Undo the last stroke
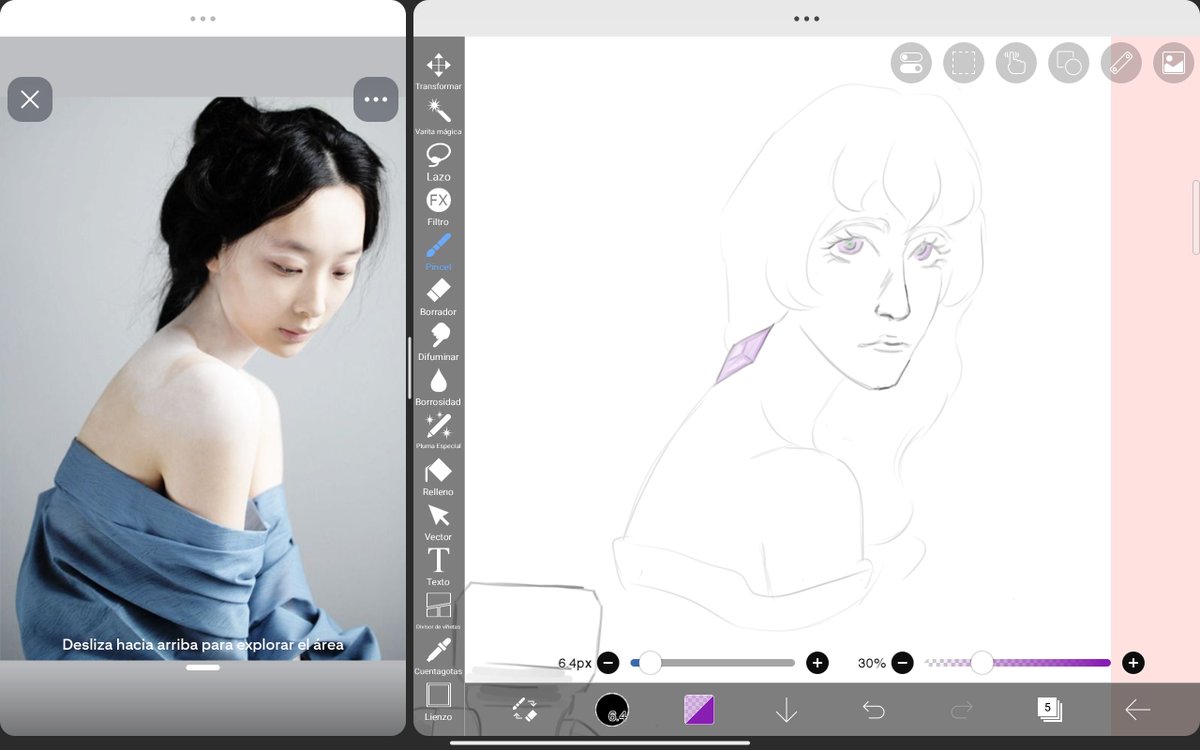1200x750 pixels. [873, 710]
